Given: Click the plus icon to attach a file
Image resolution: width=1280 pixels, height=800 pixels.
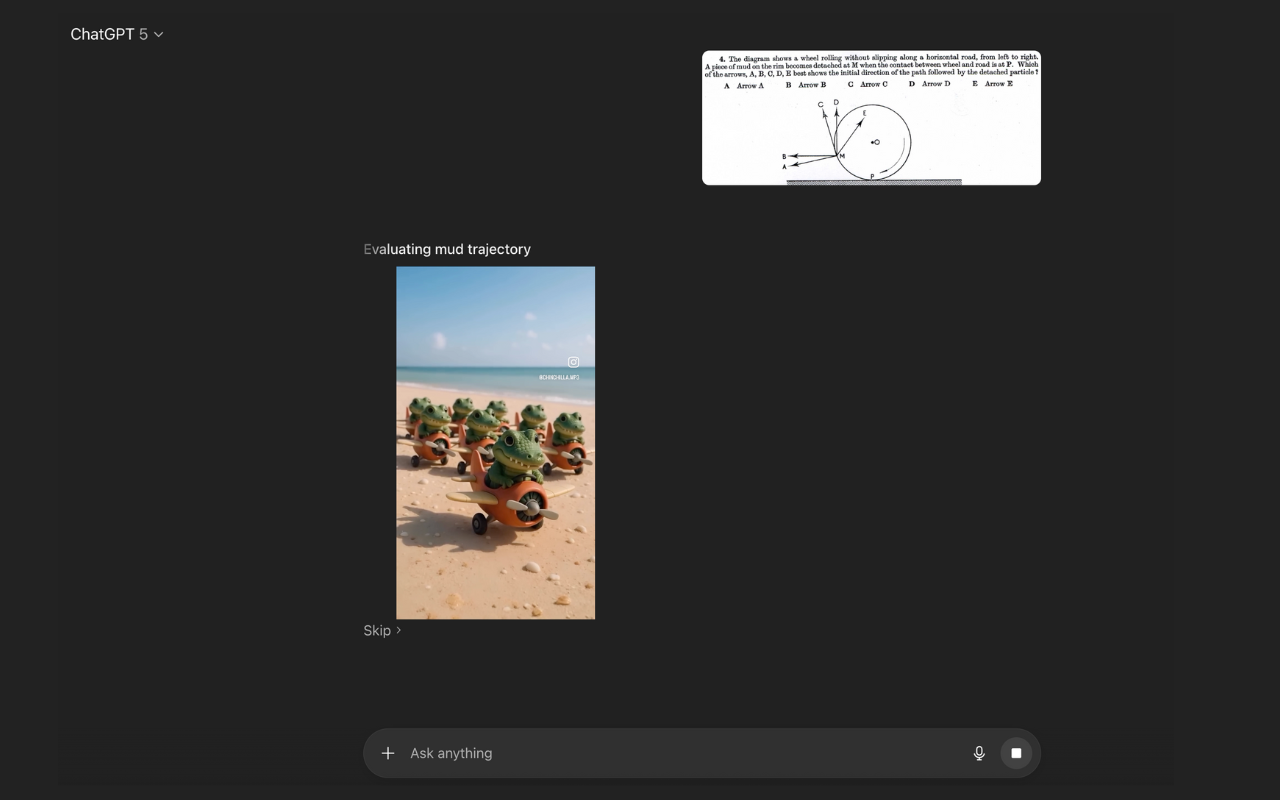Looking at the screenshot, I should [x=388, y=753].
